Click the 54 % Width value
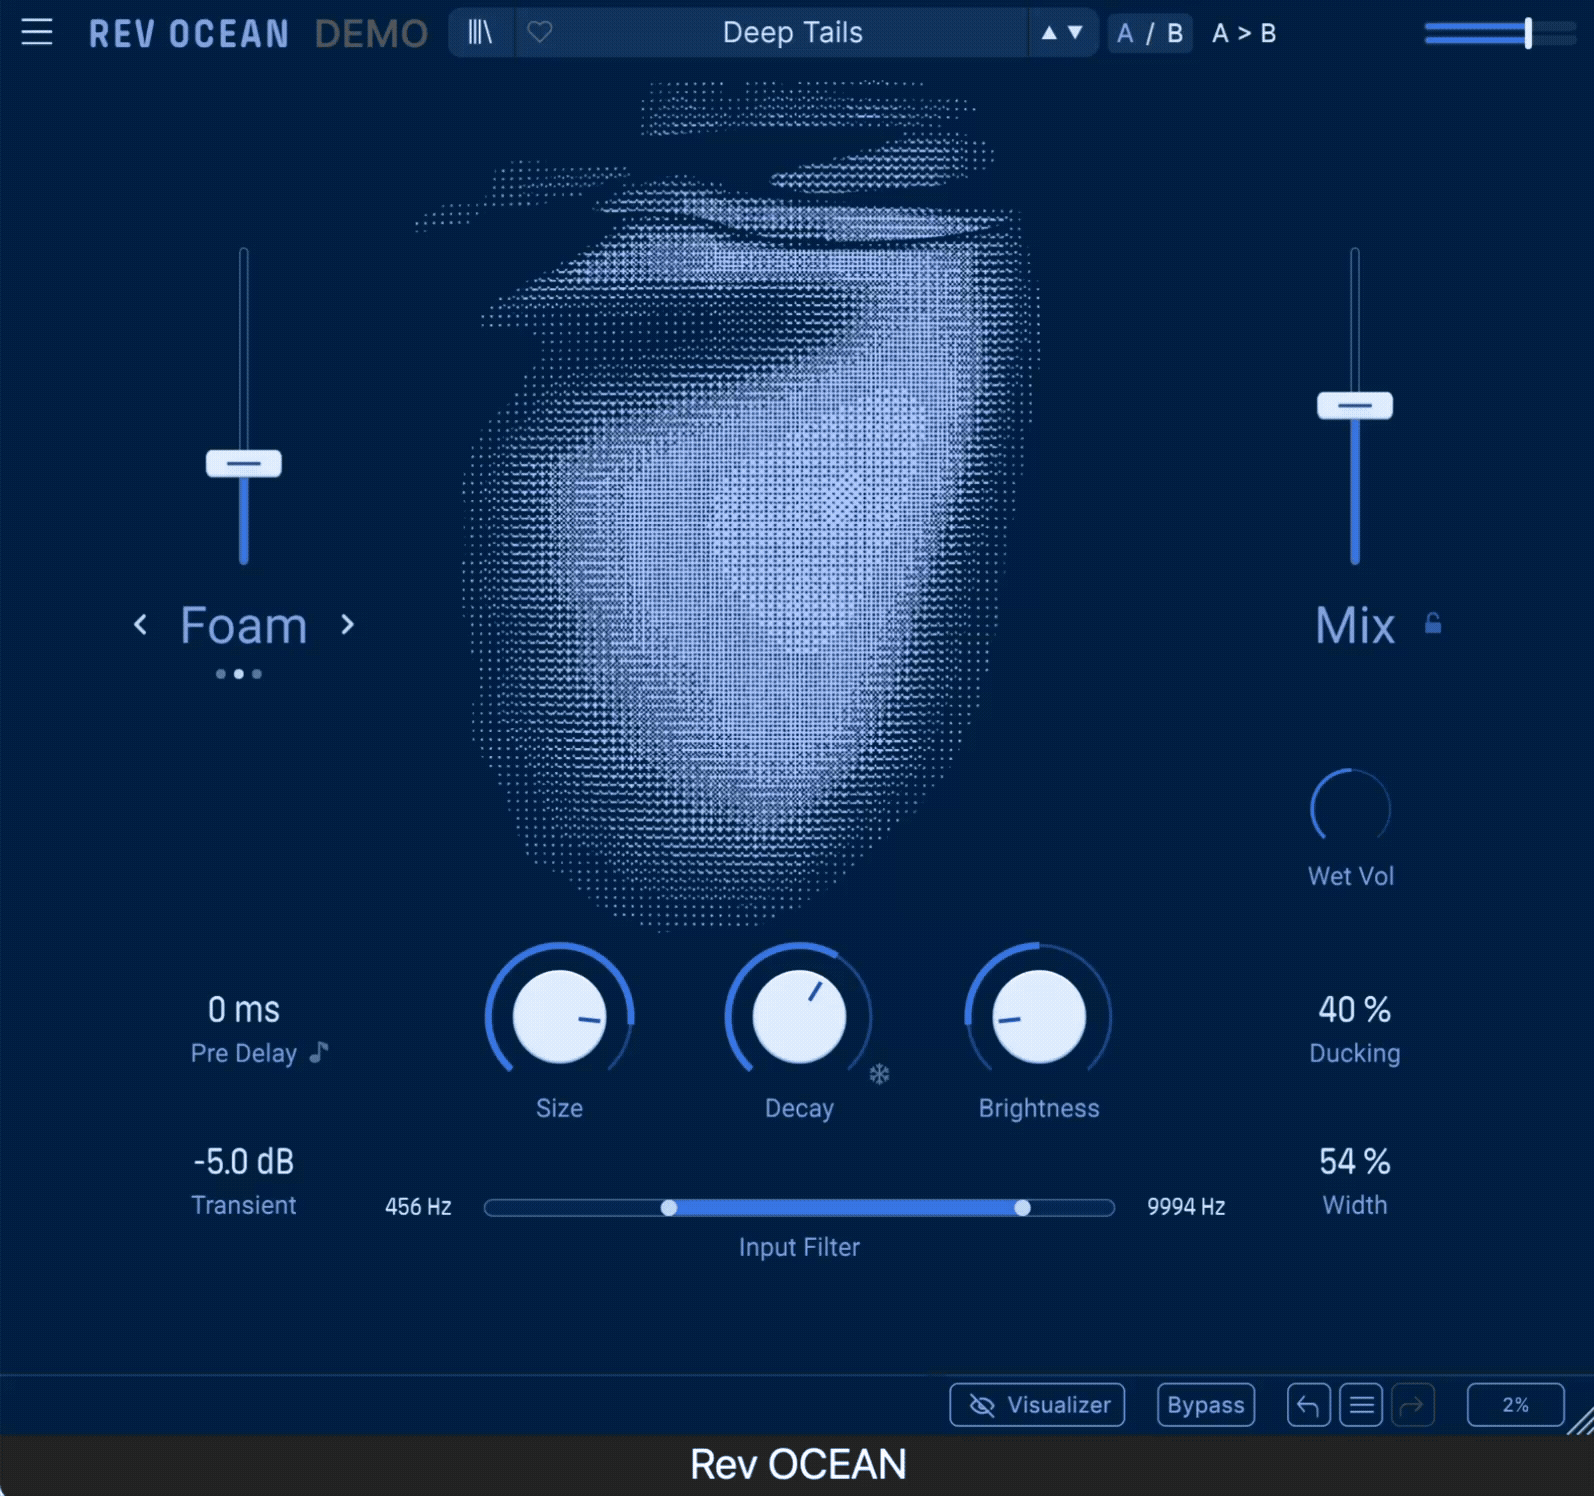The image size is (1594, 1496). click(1355, 1162)
